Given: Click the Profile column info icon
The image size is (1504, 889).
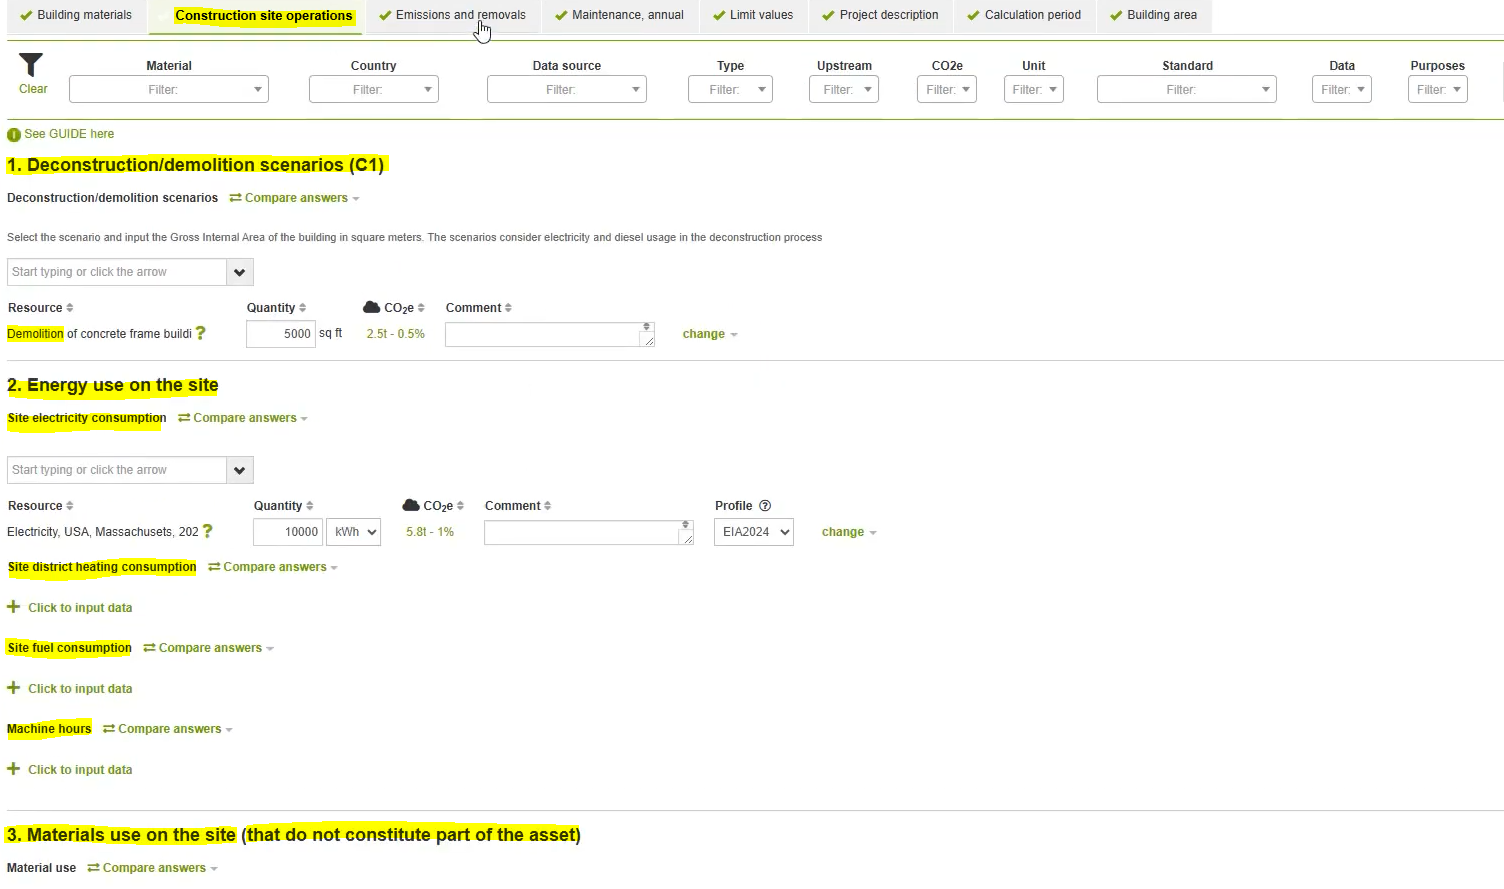Looking at the screenshot, I should pos(765,505).
